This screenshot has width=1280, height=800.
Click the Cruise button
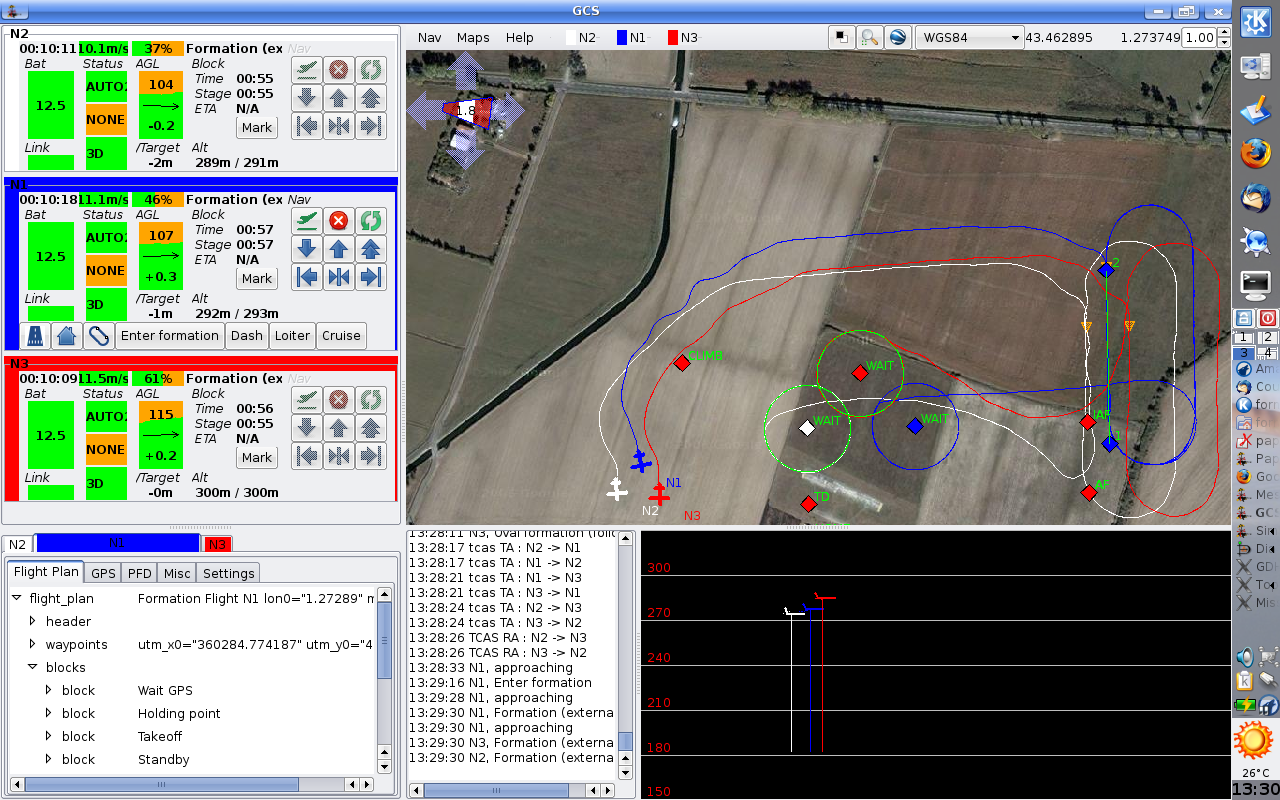point(341,336)
